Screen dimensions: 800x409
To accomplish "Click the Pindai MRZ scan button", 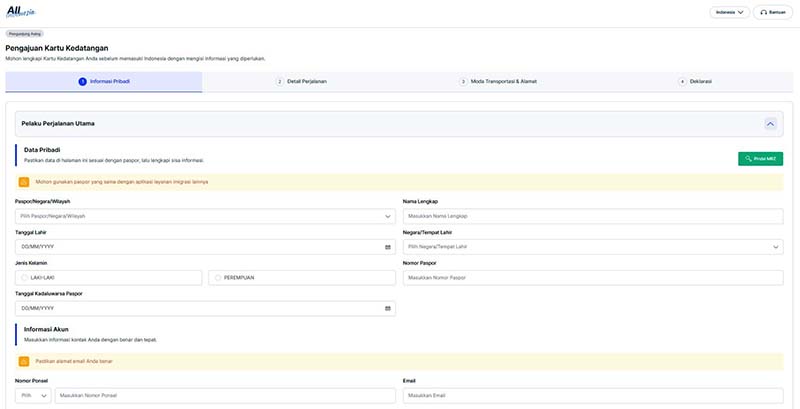I will tap(760, 158).
